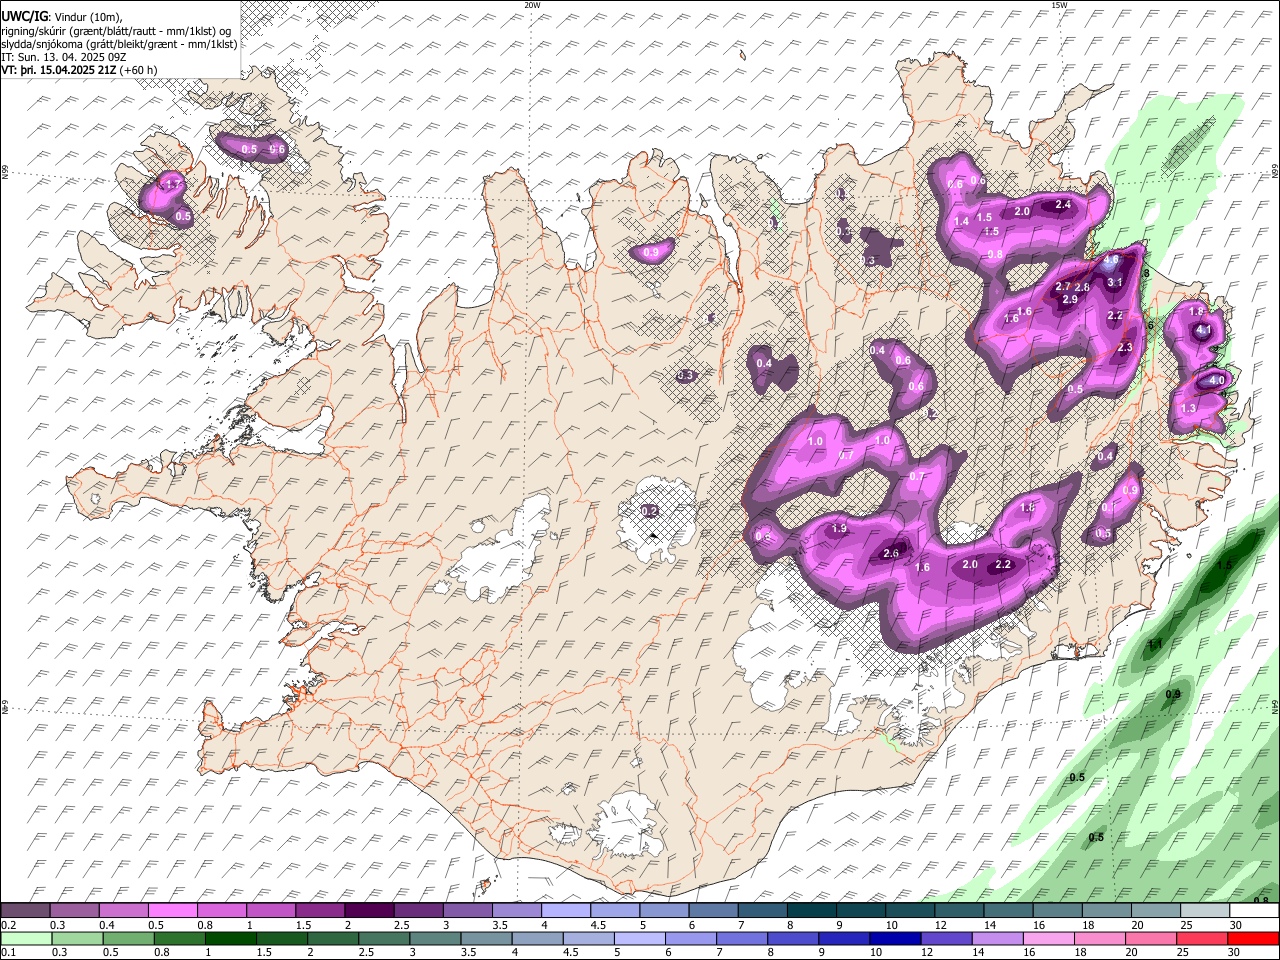
Task: Click the 2.4 value in the northeast snow area
Action: pos(1063,205)
